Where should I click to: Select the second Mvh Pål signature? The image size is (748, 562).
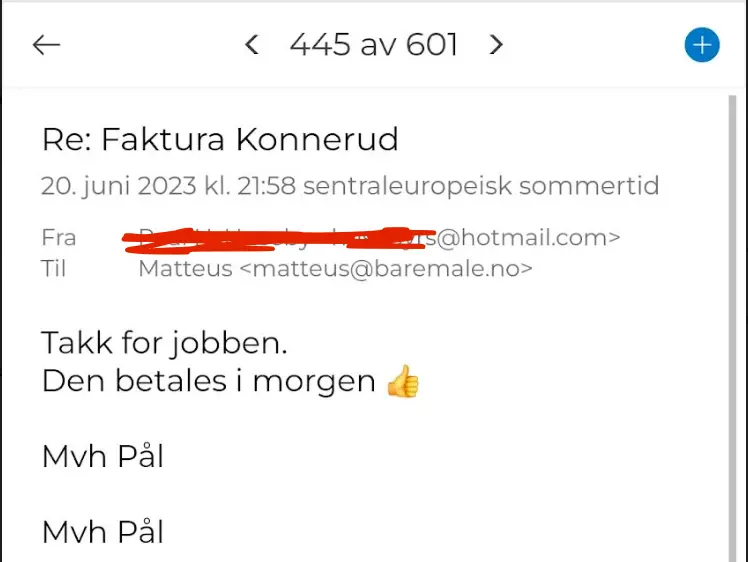point(103,531)
